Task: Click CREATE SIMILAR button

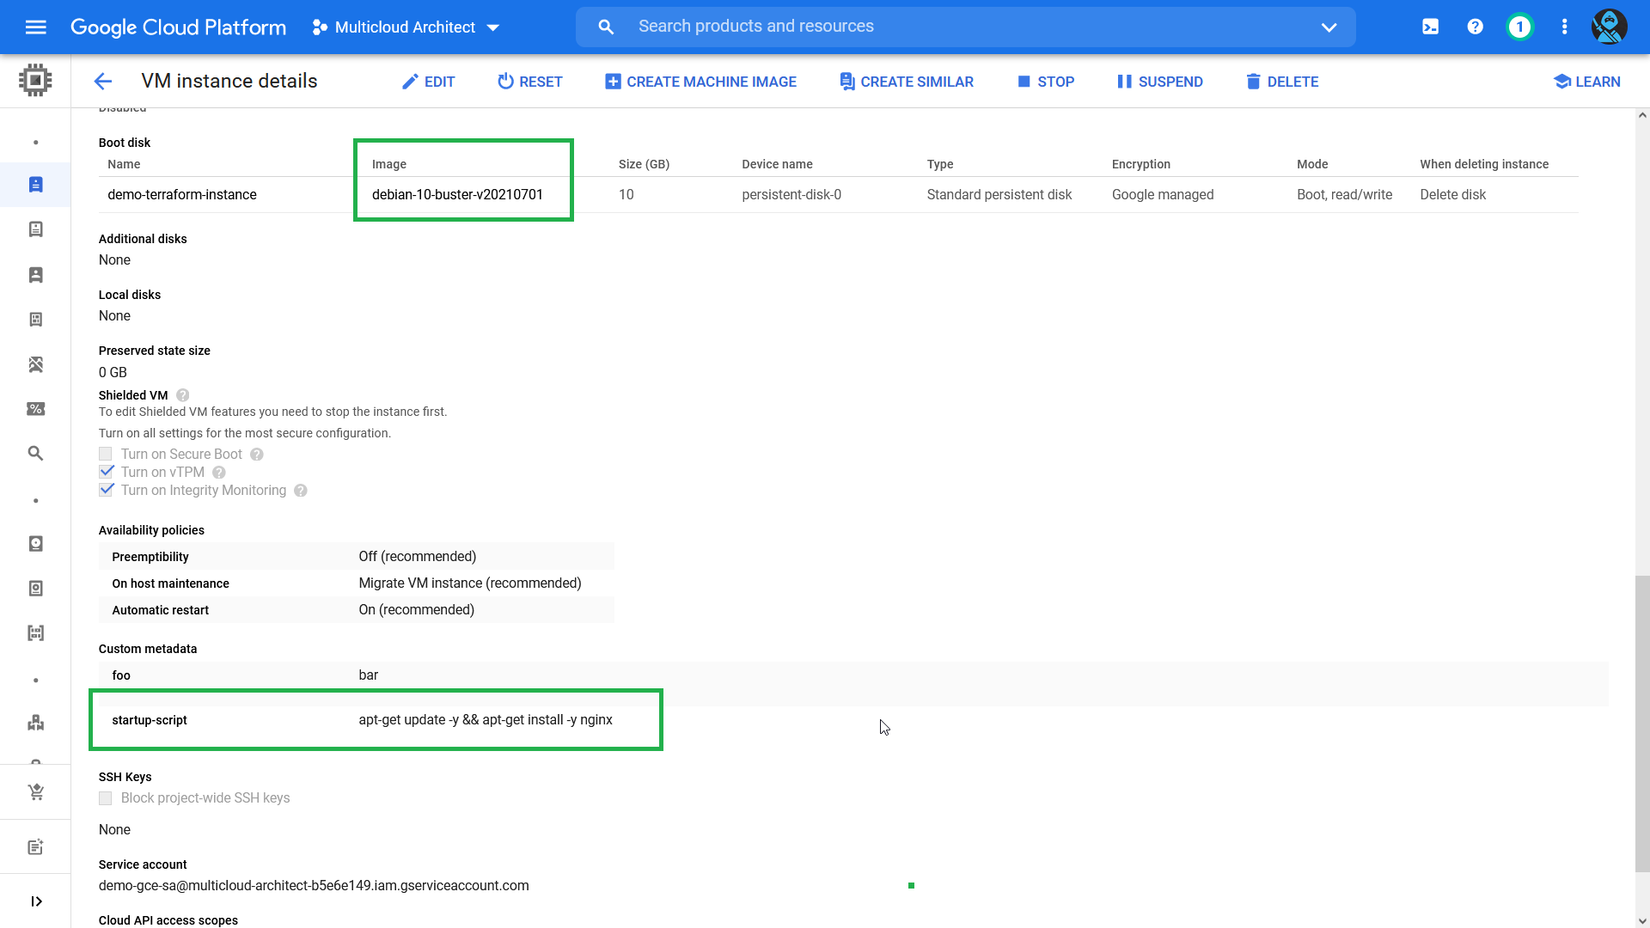Action: pyautogui.click(x=907, y=82)
